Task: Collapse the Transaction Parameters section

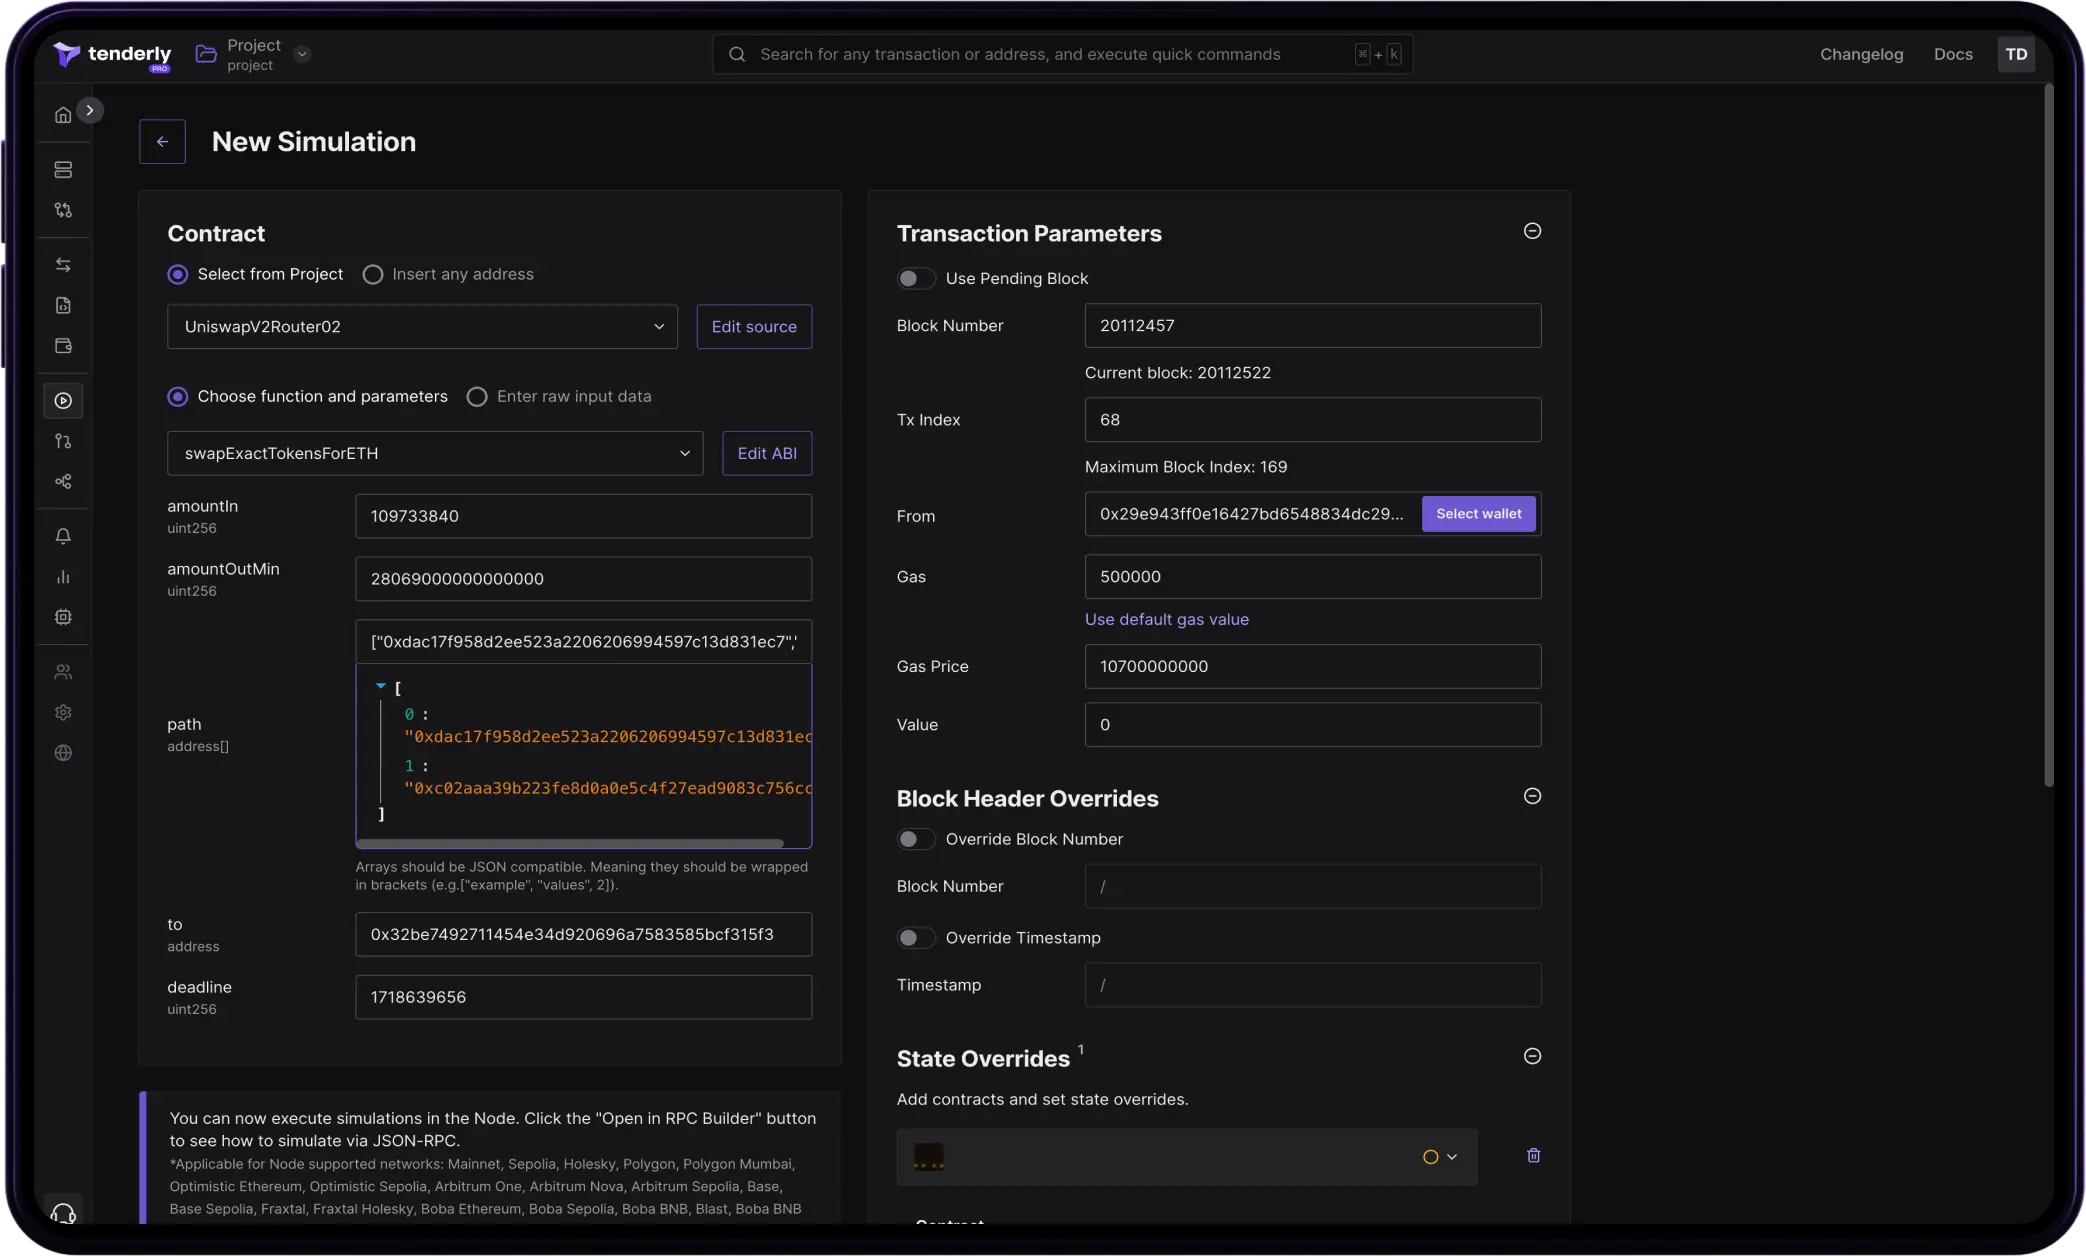Action: click(1532, 232)
